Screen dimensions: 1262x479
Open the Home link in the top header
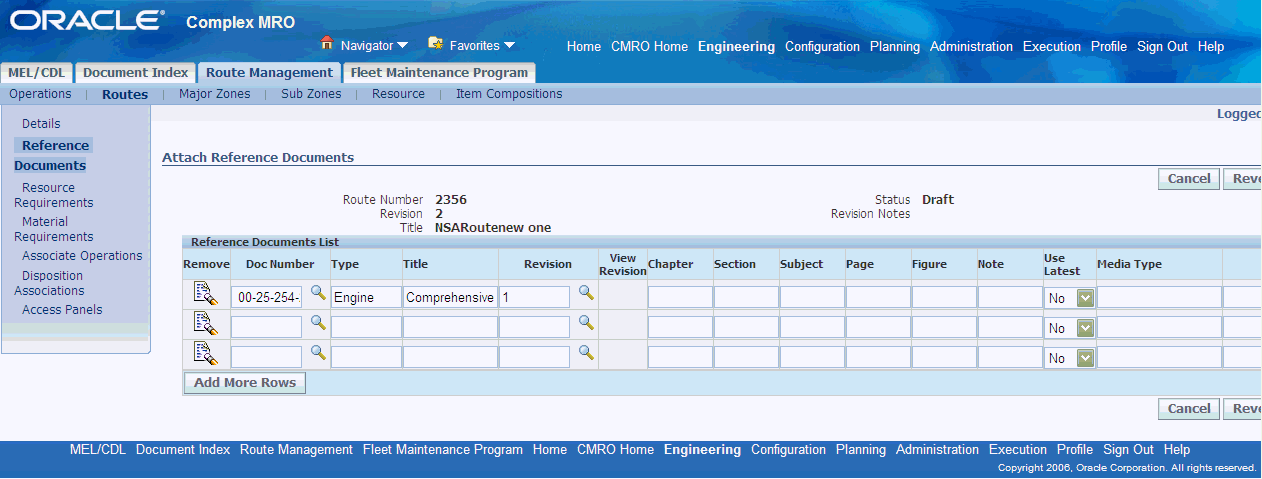584,47
